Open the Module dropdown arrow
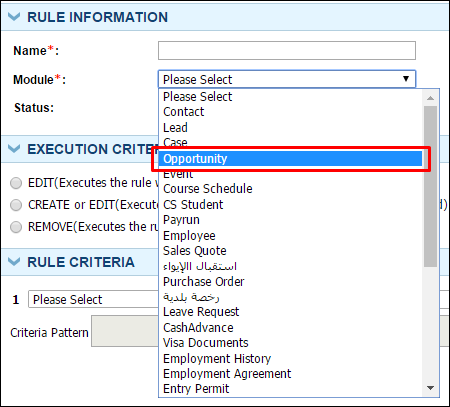This screenshot has width=450, height=407. (x=406, y=79)
